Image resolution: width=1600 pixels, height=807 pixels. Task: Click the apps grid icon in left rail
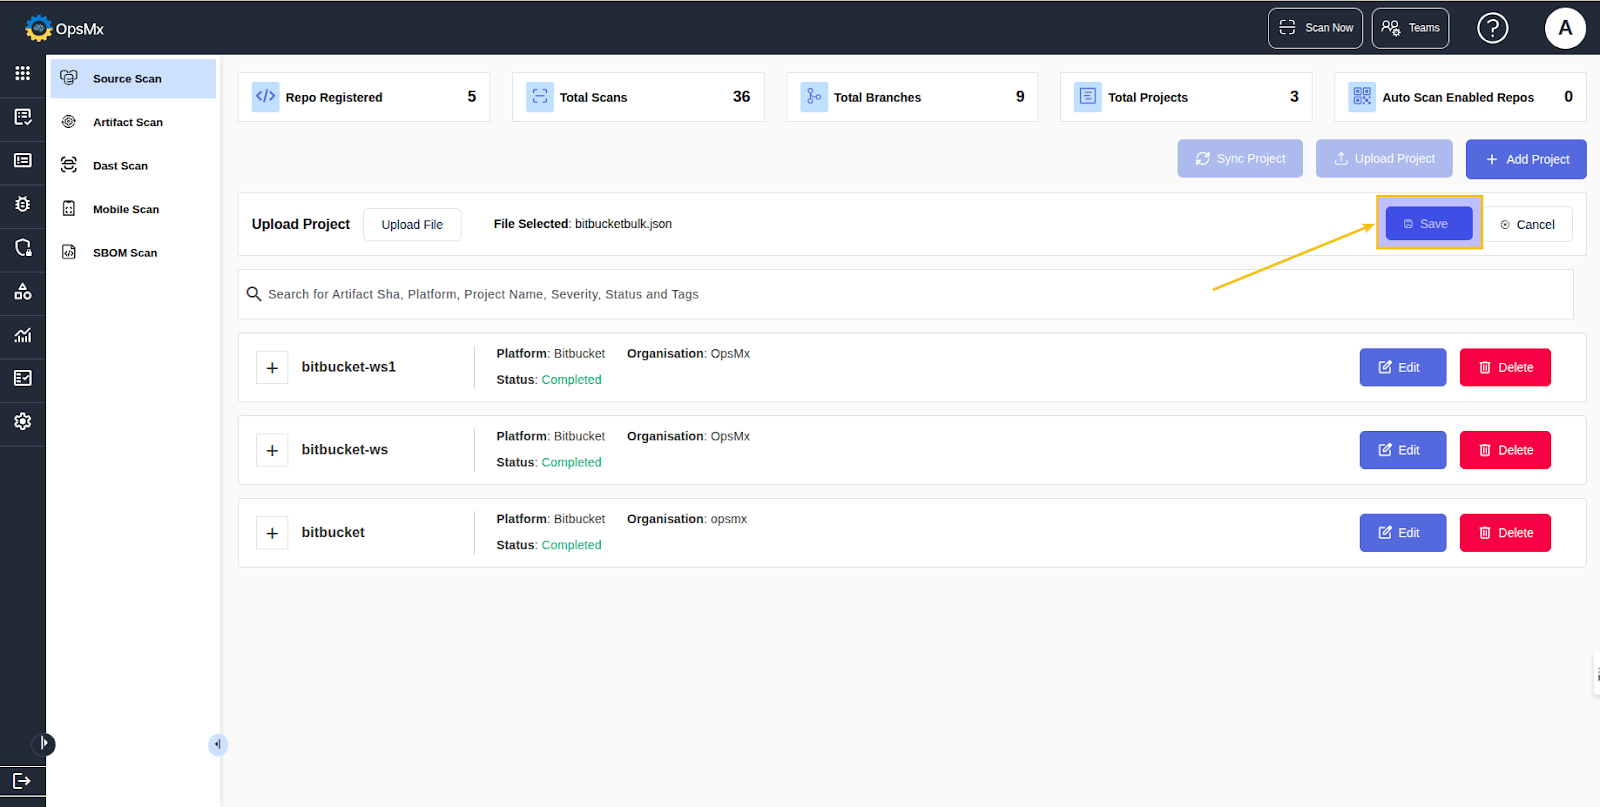[22, 73]
